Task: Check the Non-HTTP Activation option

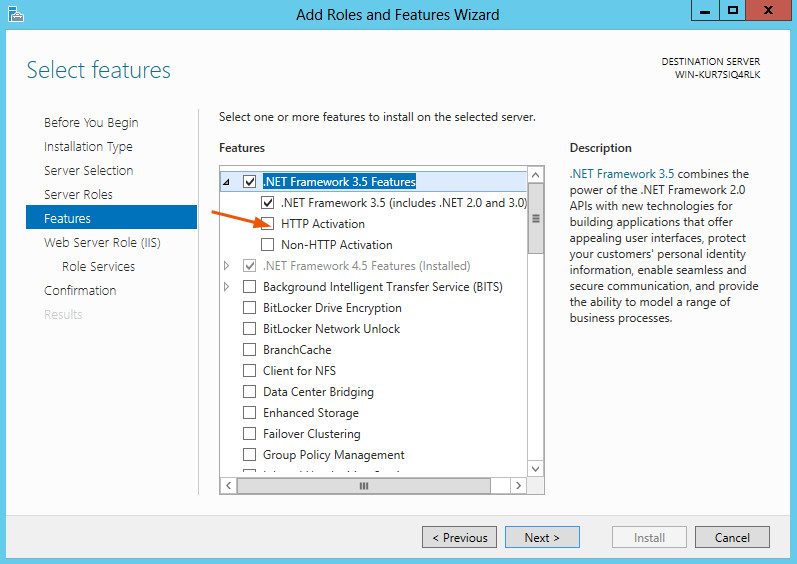Action: [267, 245]
